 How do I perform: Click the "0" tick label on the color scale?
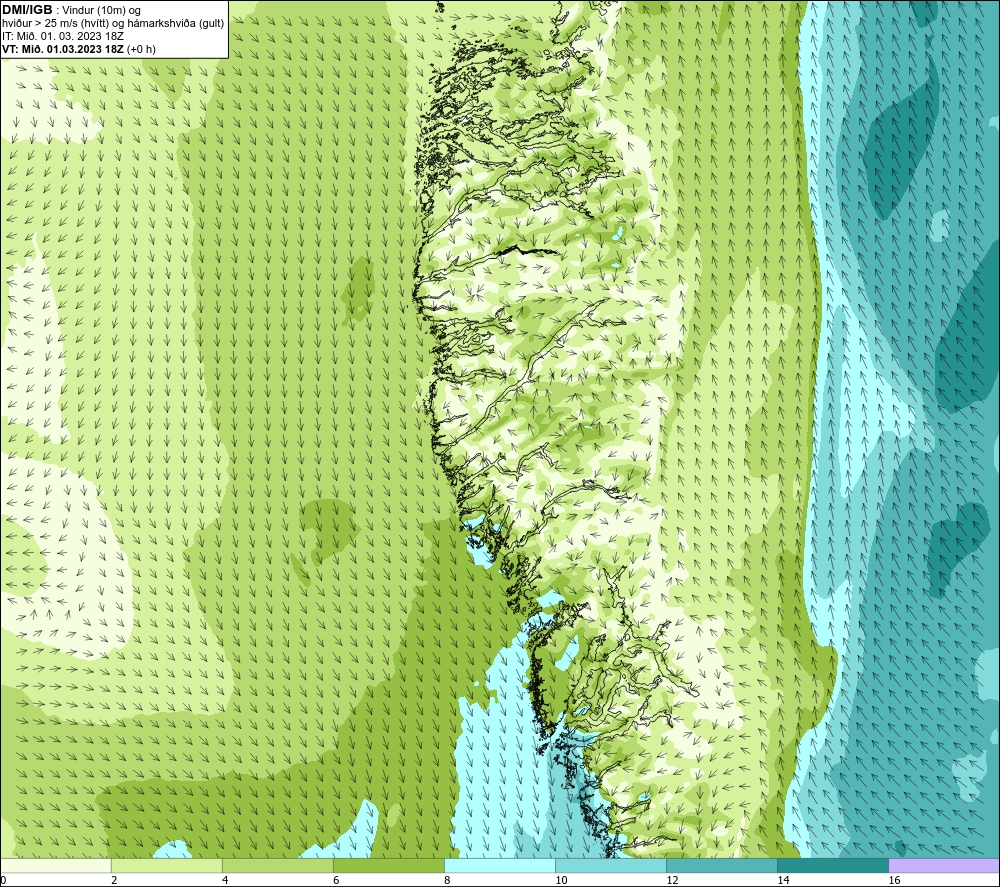(3, 881)
